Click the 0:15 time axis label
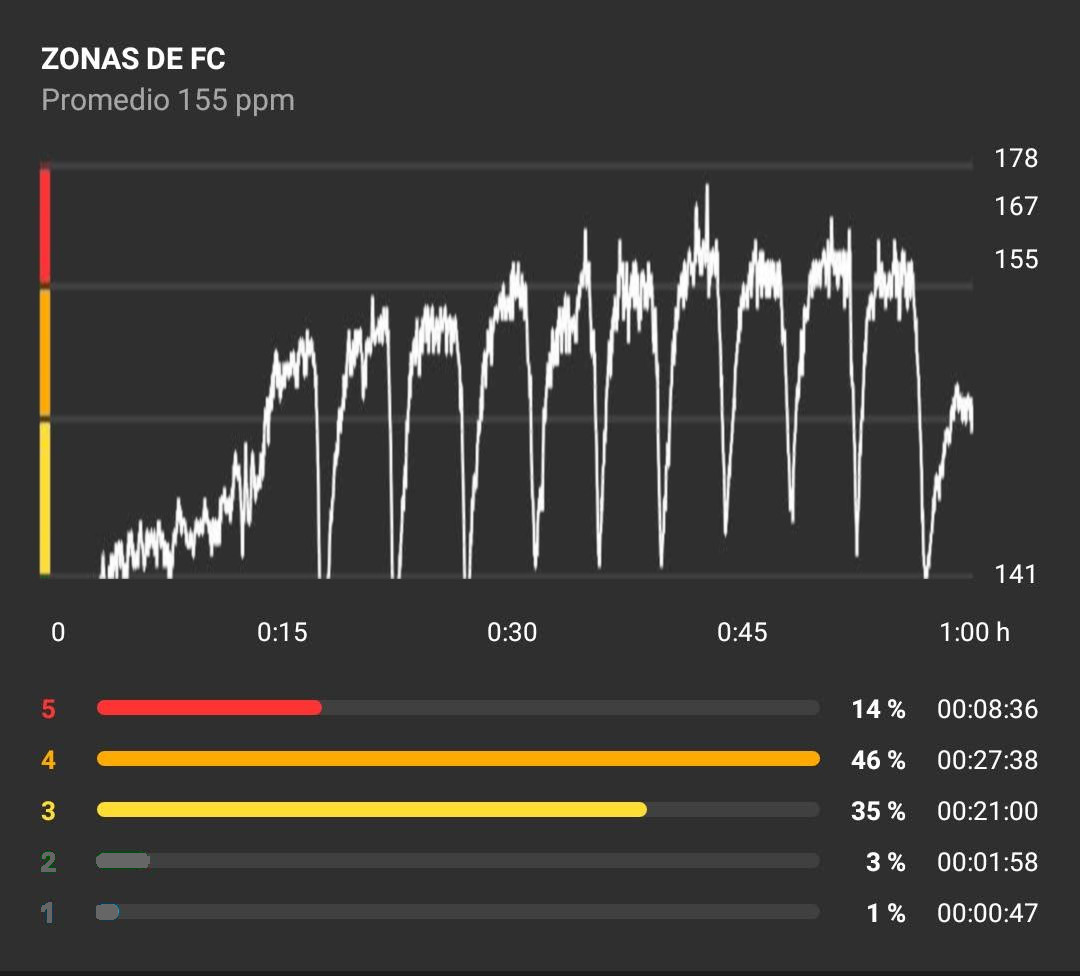Screen dimensions: 1080x976 tap(282, 632)
